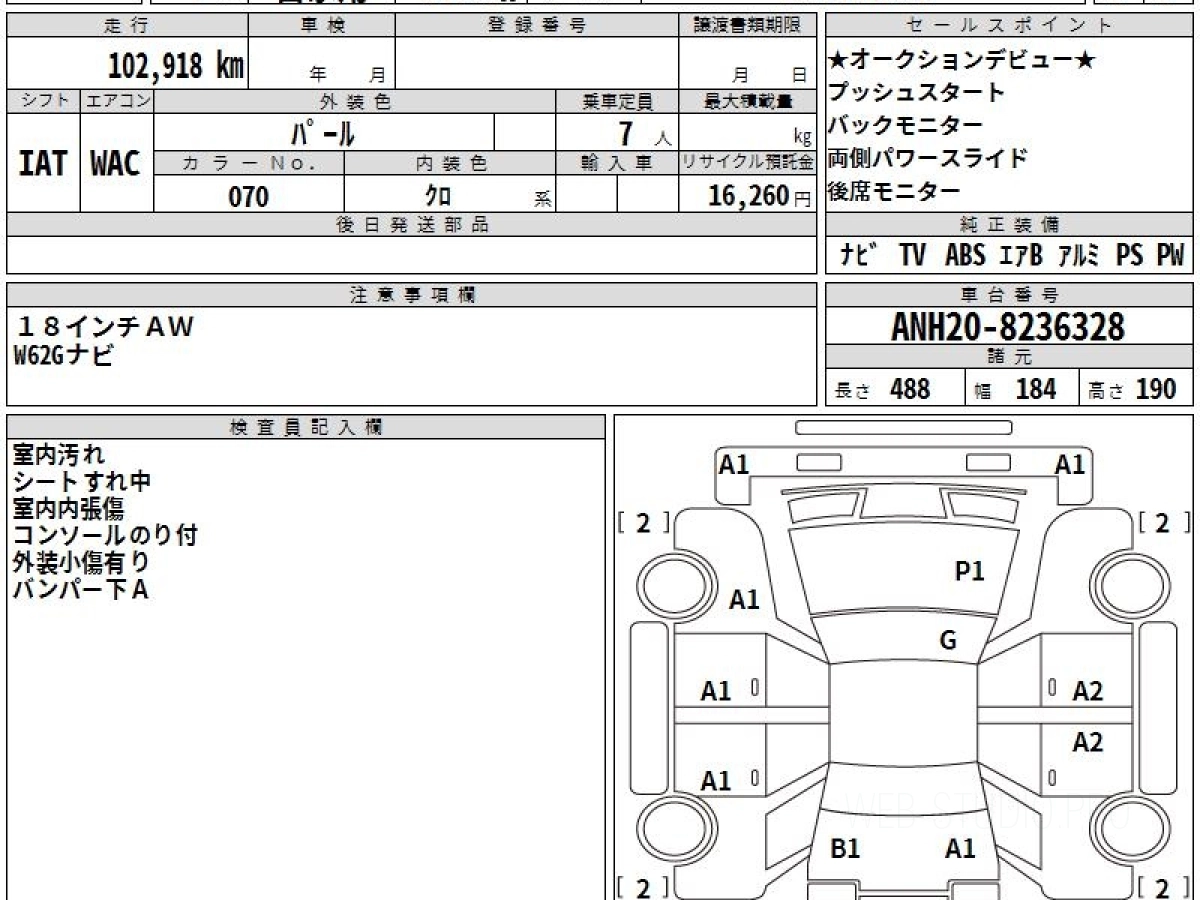Select the 後日発送部品 header

pos(412,225)
